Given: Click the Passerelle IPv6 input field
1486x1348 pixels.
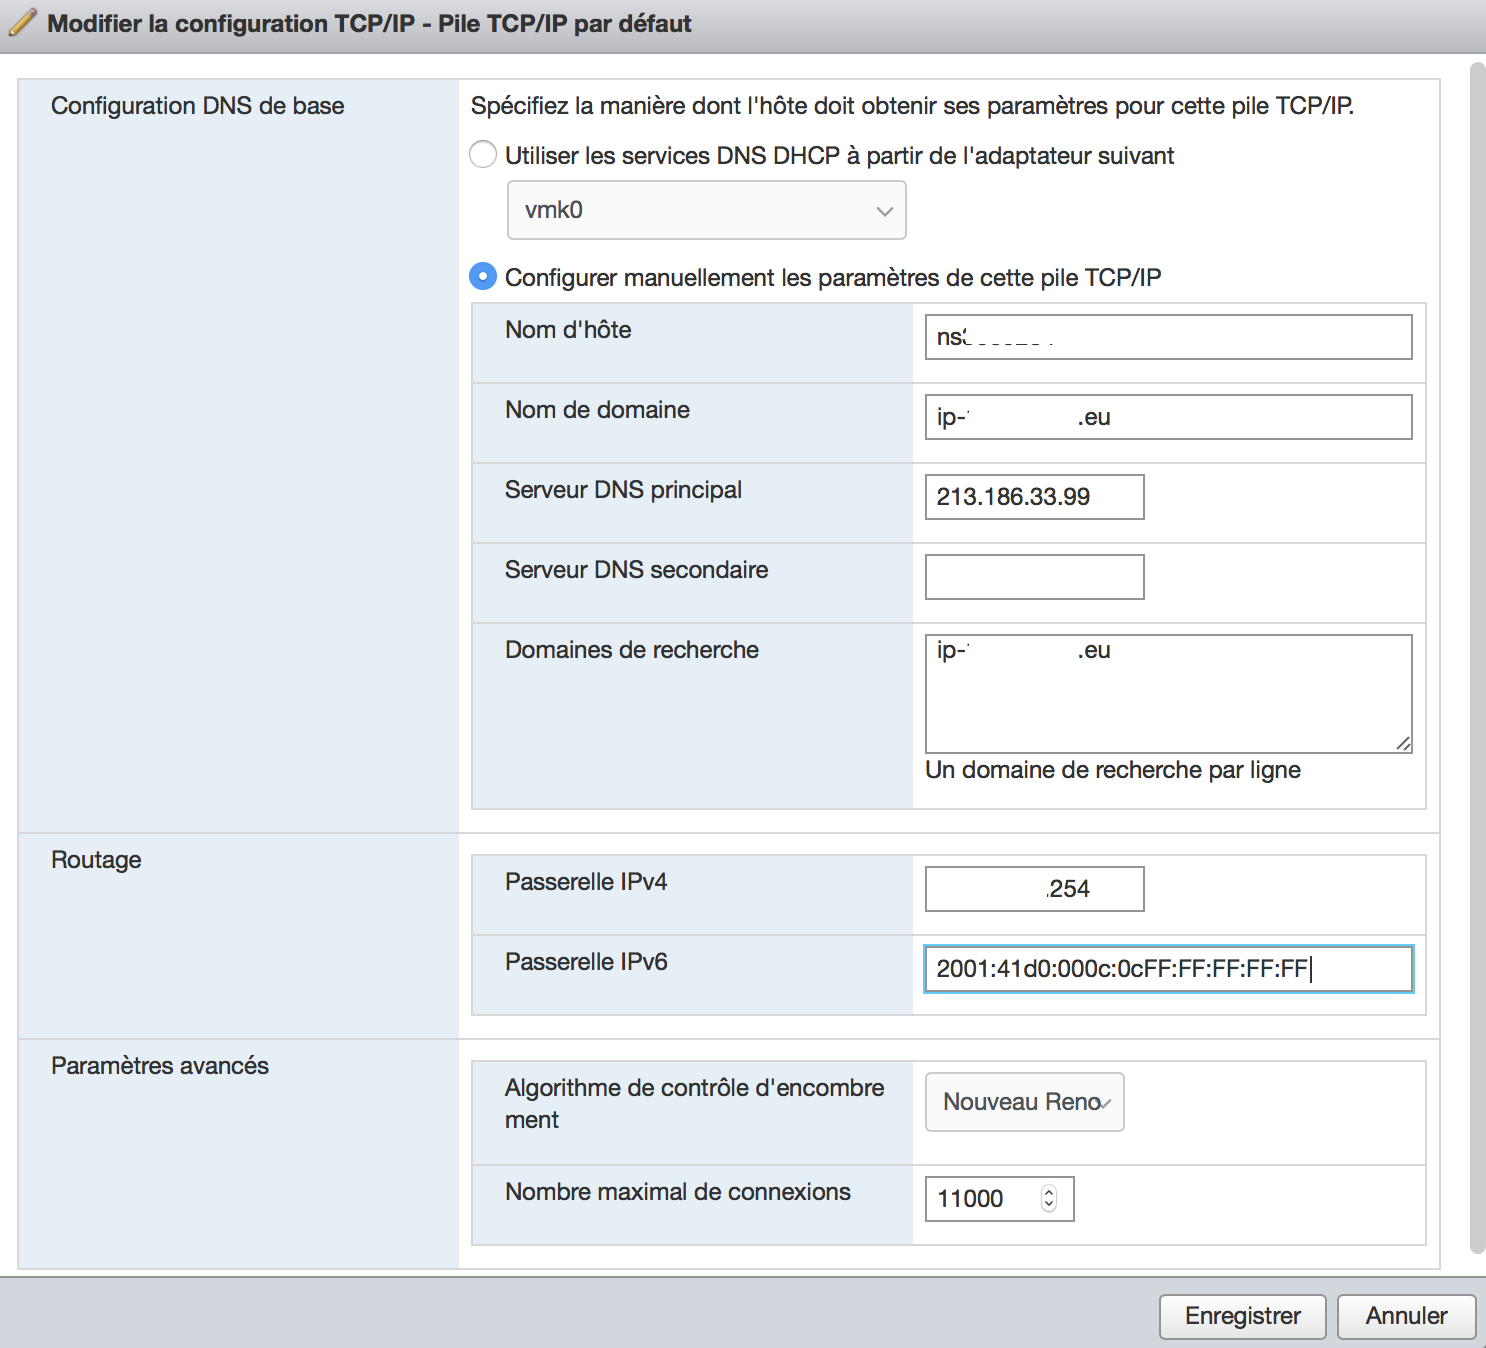Looking at the screenshot, I should [x=1168, y=969].
